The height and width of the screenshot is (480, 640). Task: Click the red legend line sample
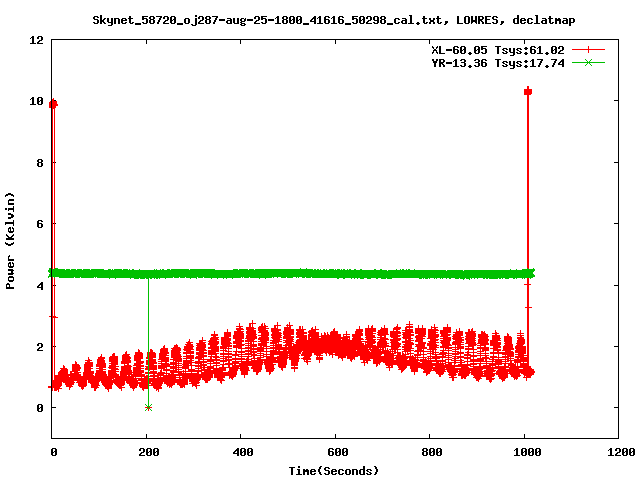588,50
